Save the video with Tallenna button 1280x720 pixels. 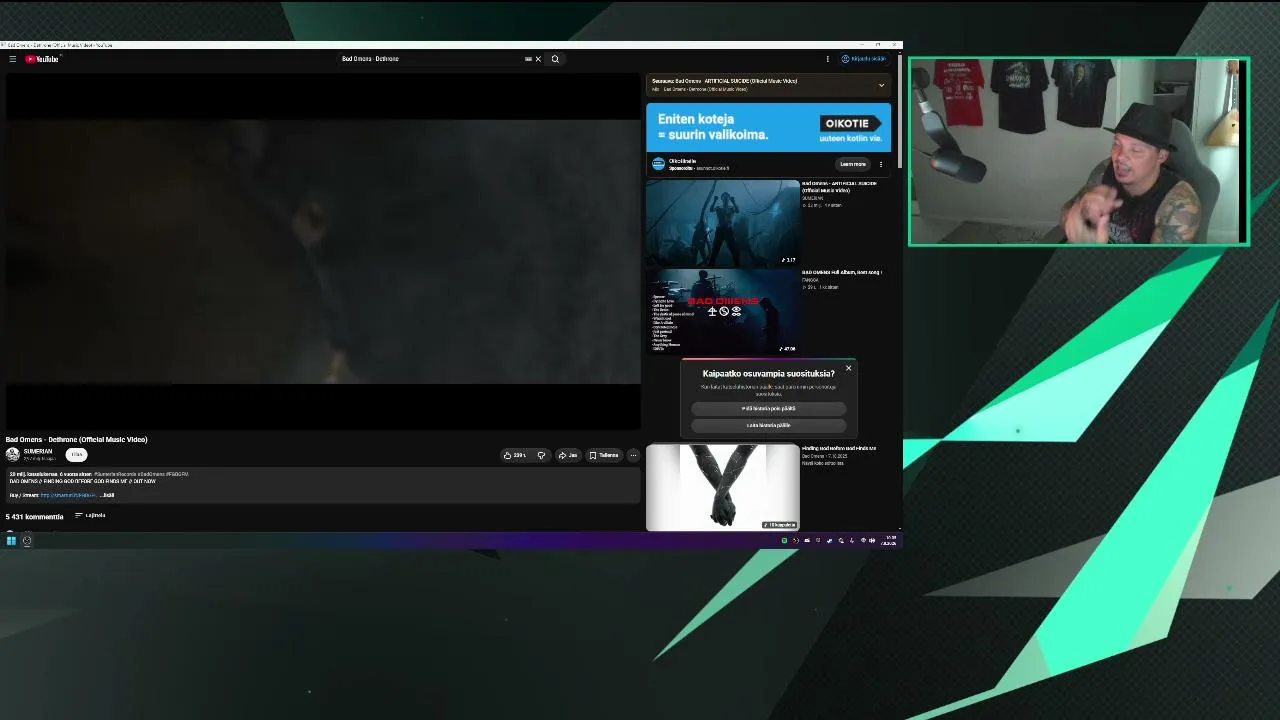pos(604,455)
